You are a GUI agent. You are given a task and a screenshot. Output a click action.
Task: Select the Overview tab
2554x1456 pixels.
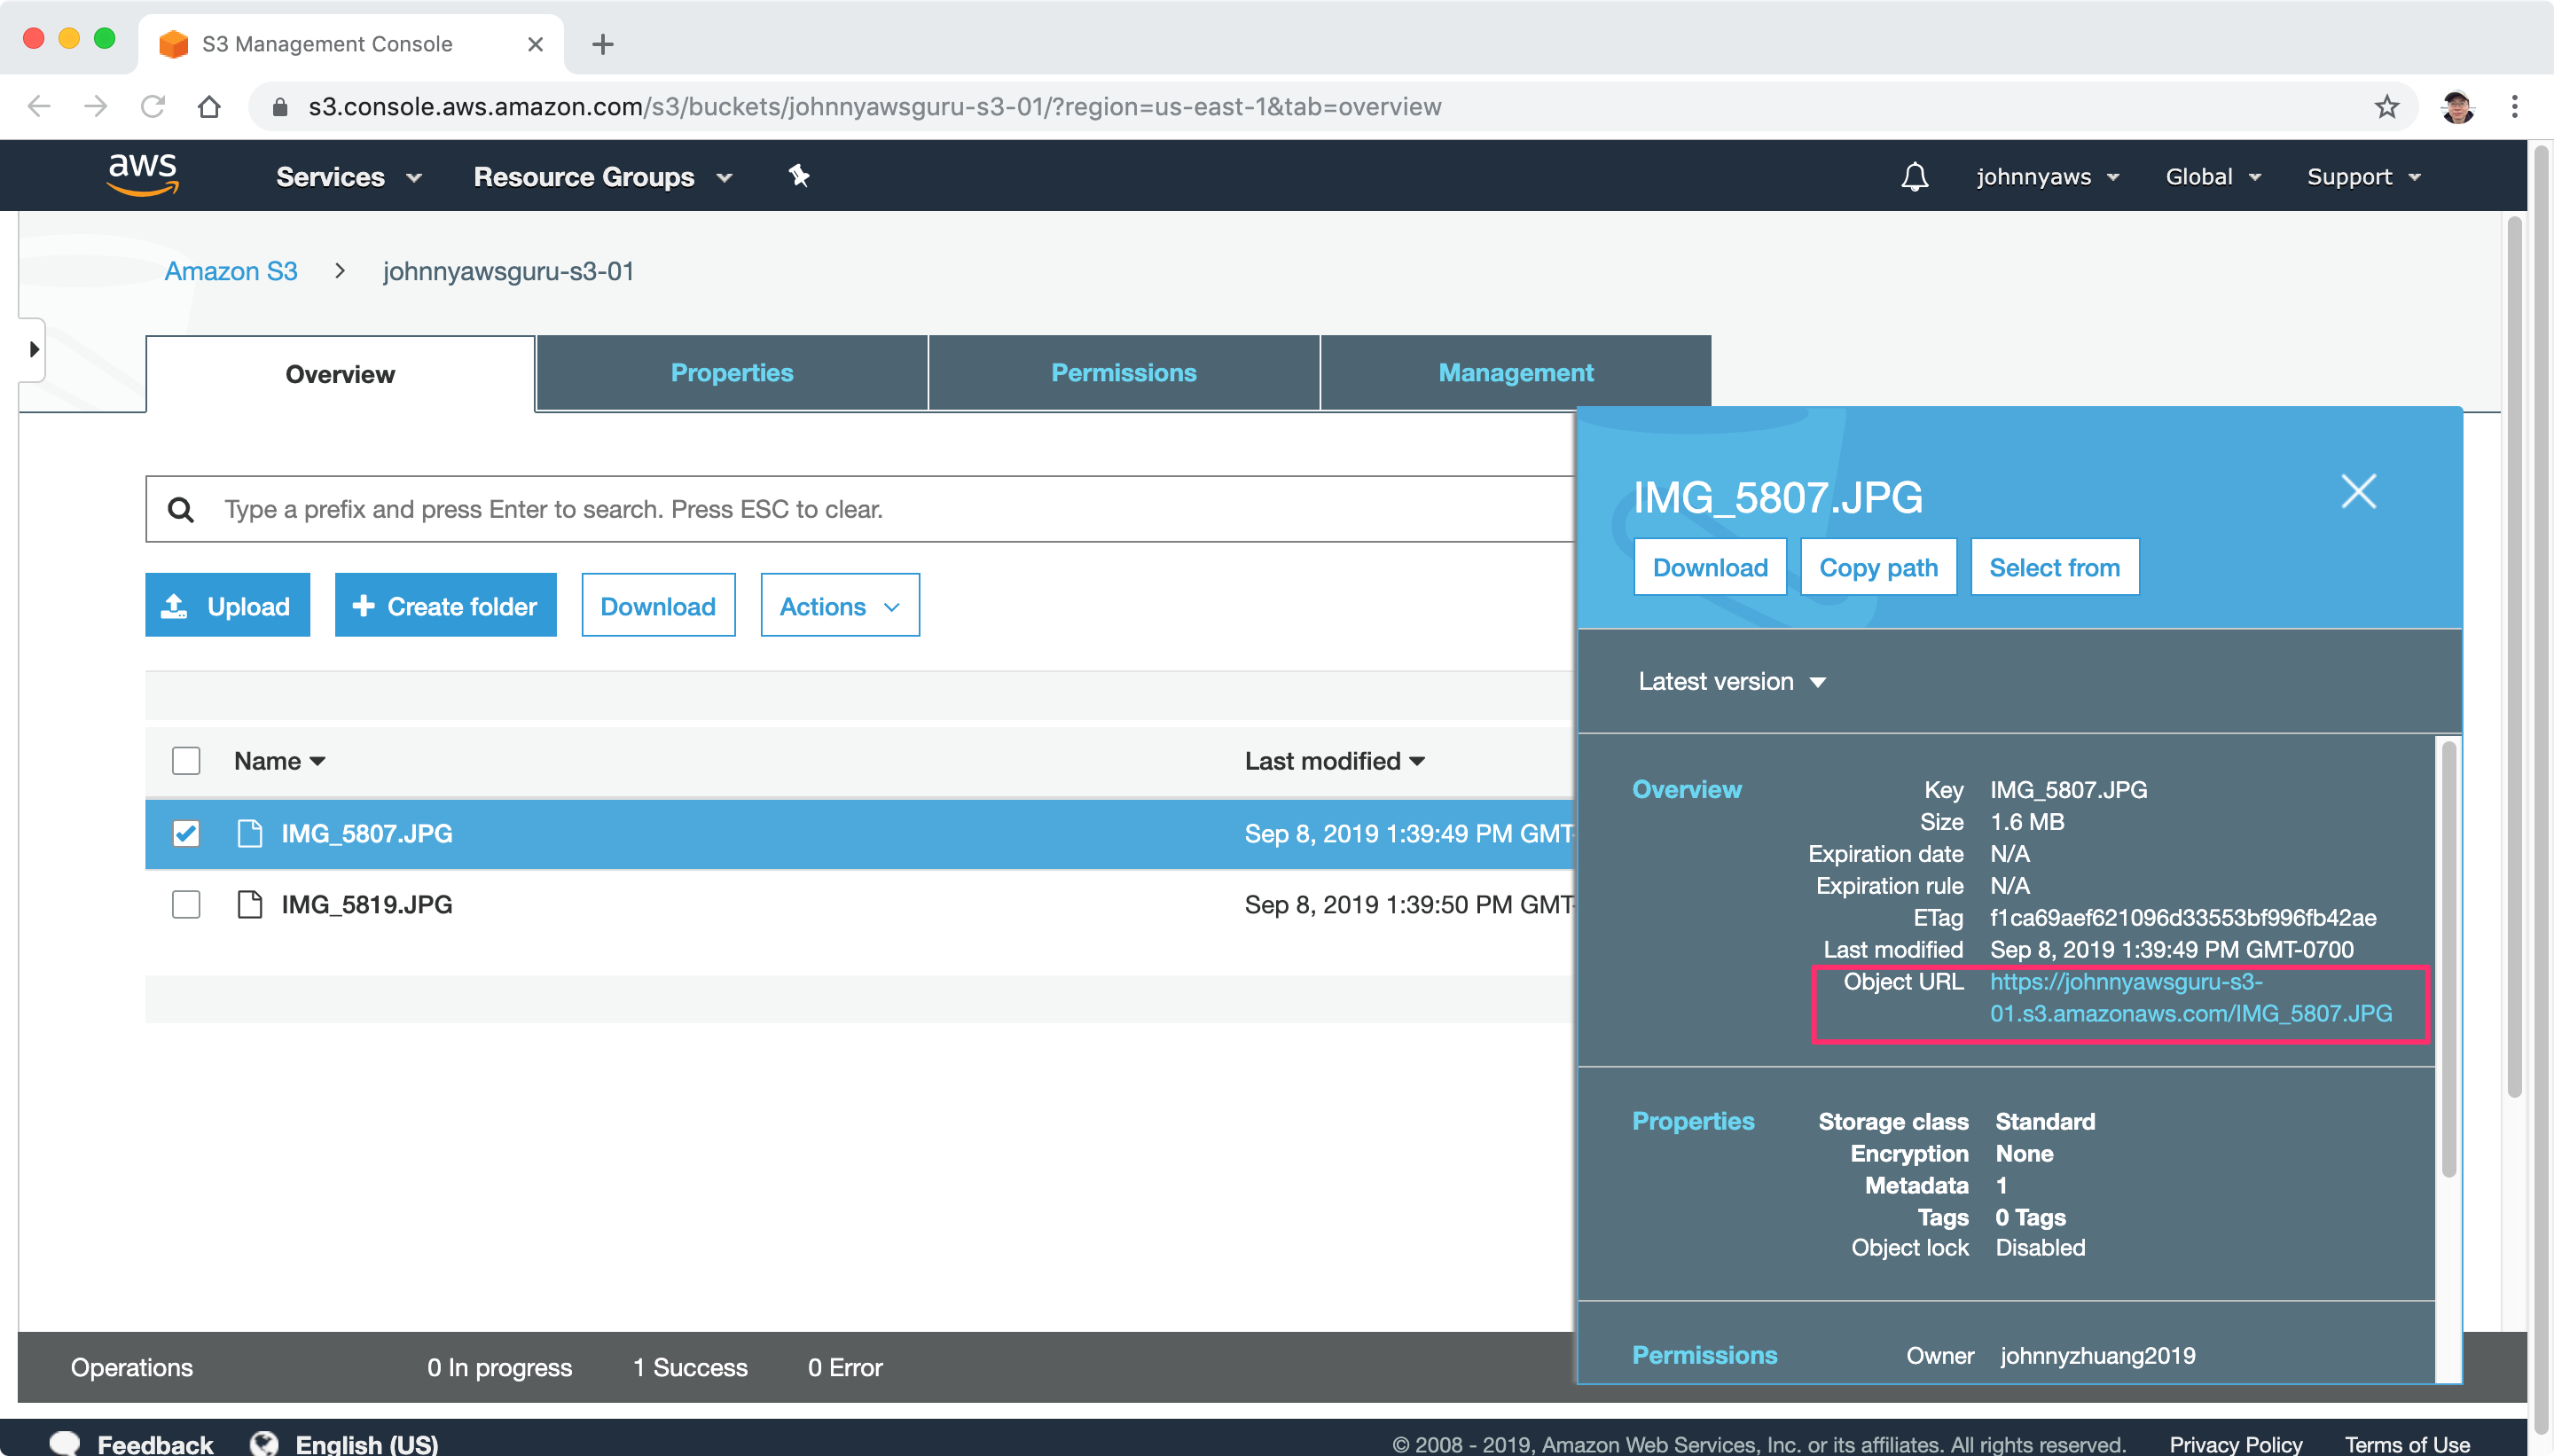(340, 374)
